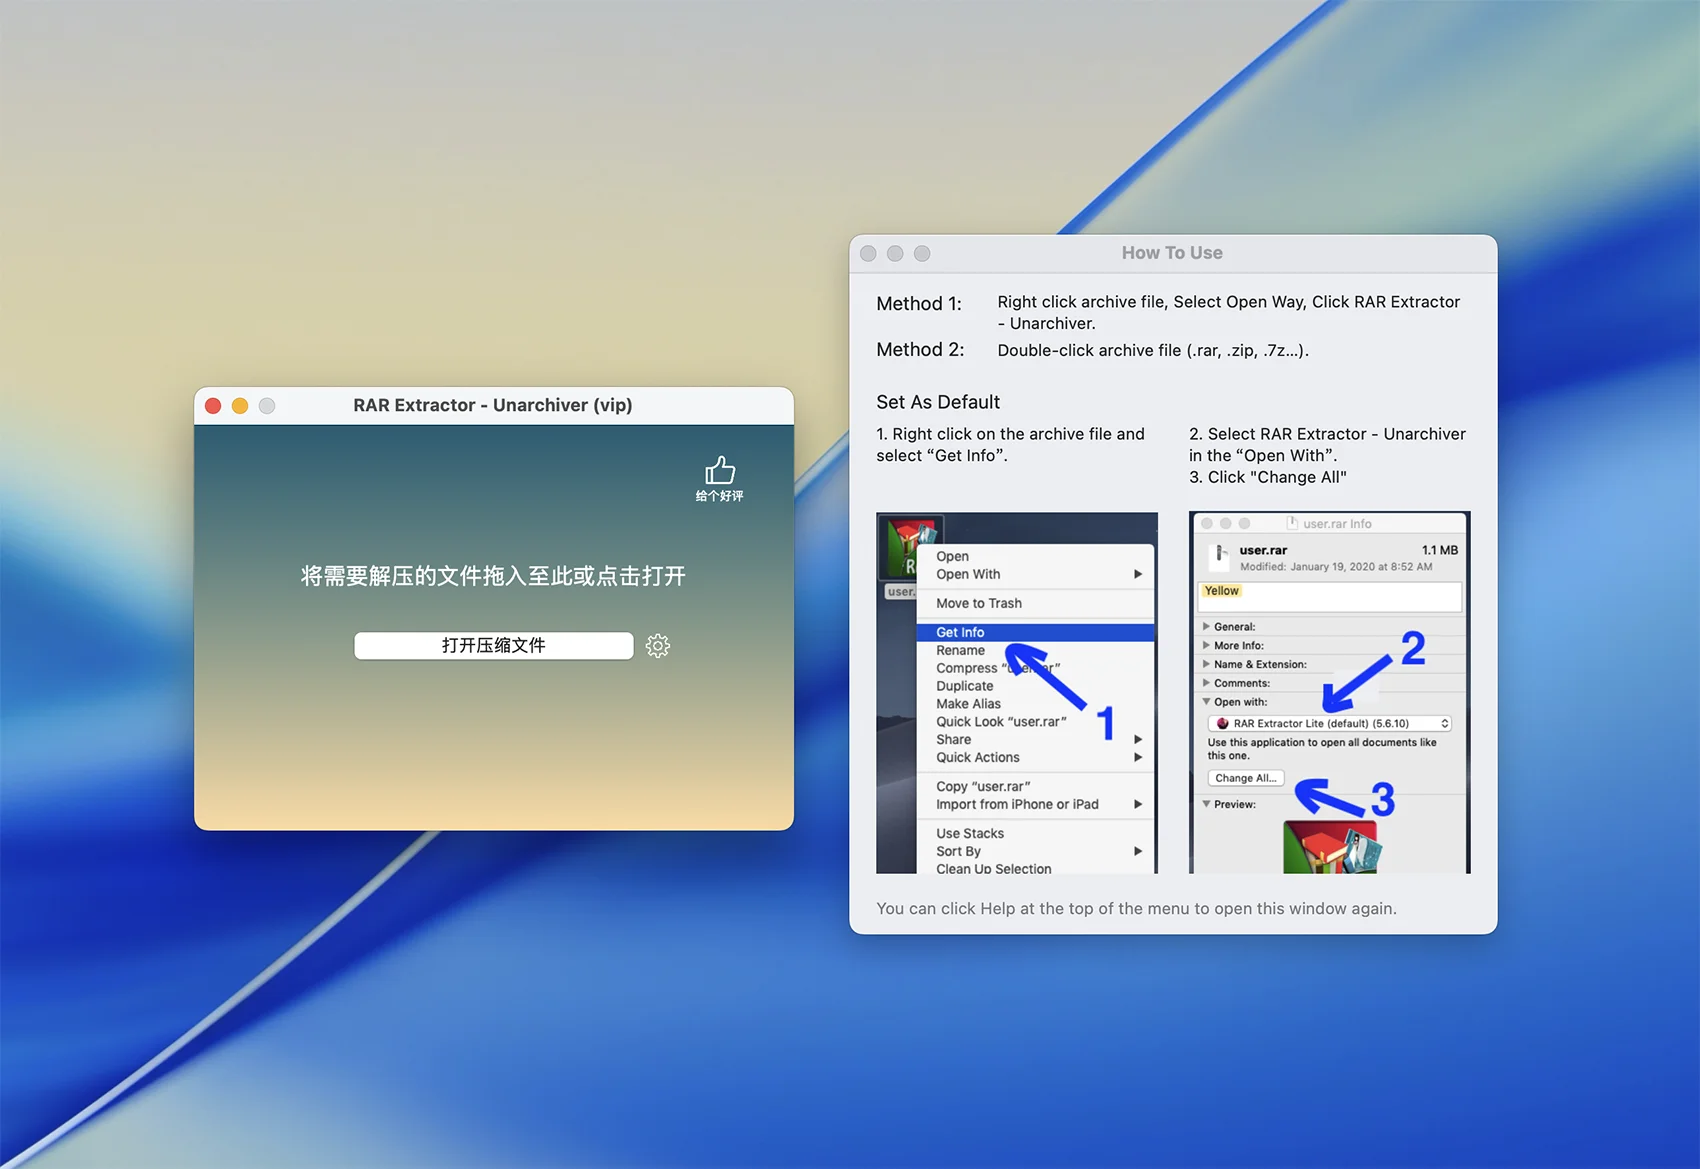The width and height of the screenshot is (1700, 1169).
Task: Close the RAR Extractor window
Action: point(213,406)
